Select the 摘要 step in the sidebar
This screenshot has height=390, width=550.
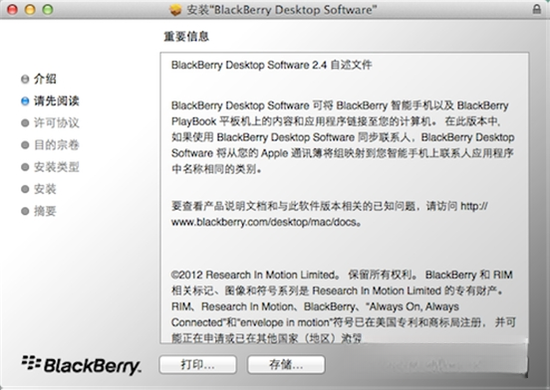(x=45, y=211)
